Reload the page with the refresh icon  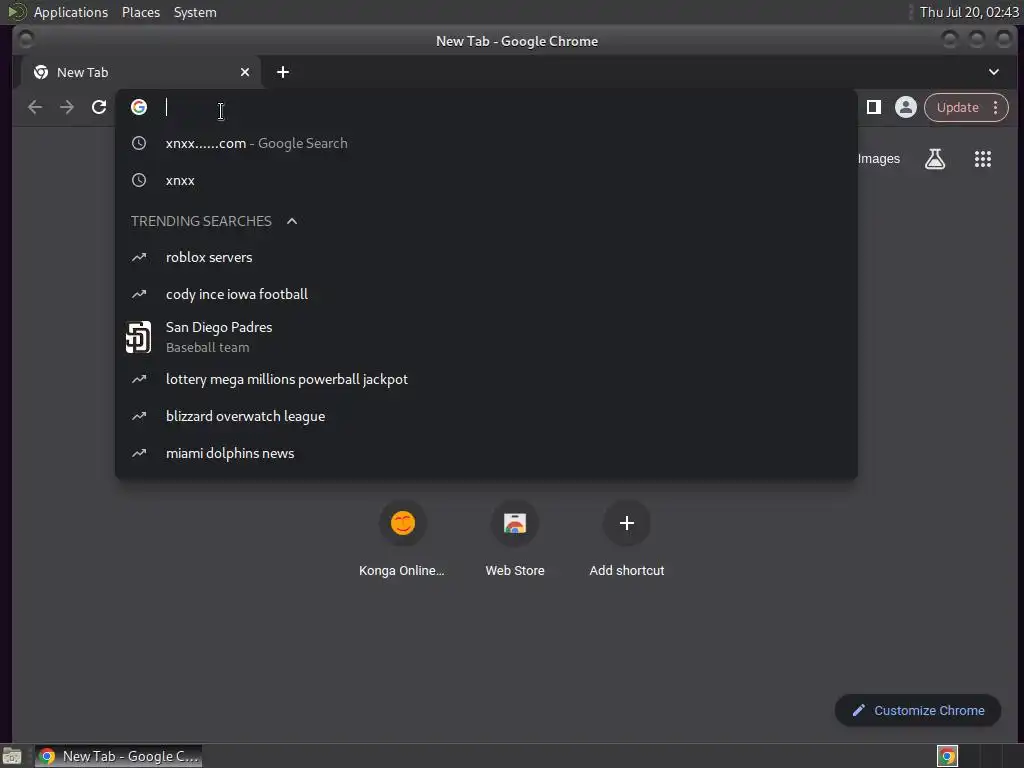point(99,107)
